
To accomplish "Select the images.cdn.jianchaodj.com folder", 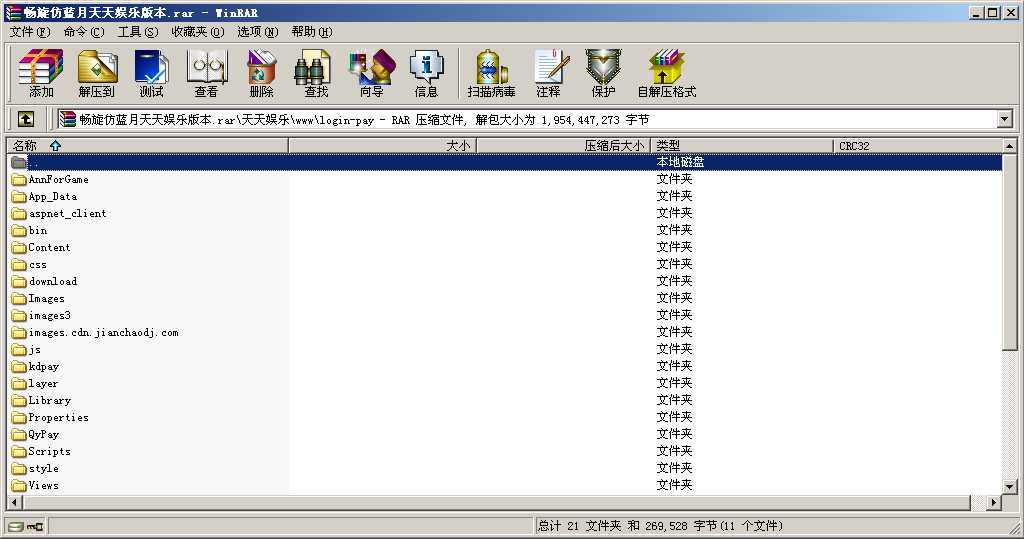I will (95, 332).
